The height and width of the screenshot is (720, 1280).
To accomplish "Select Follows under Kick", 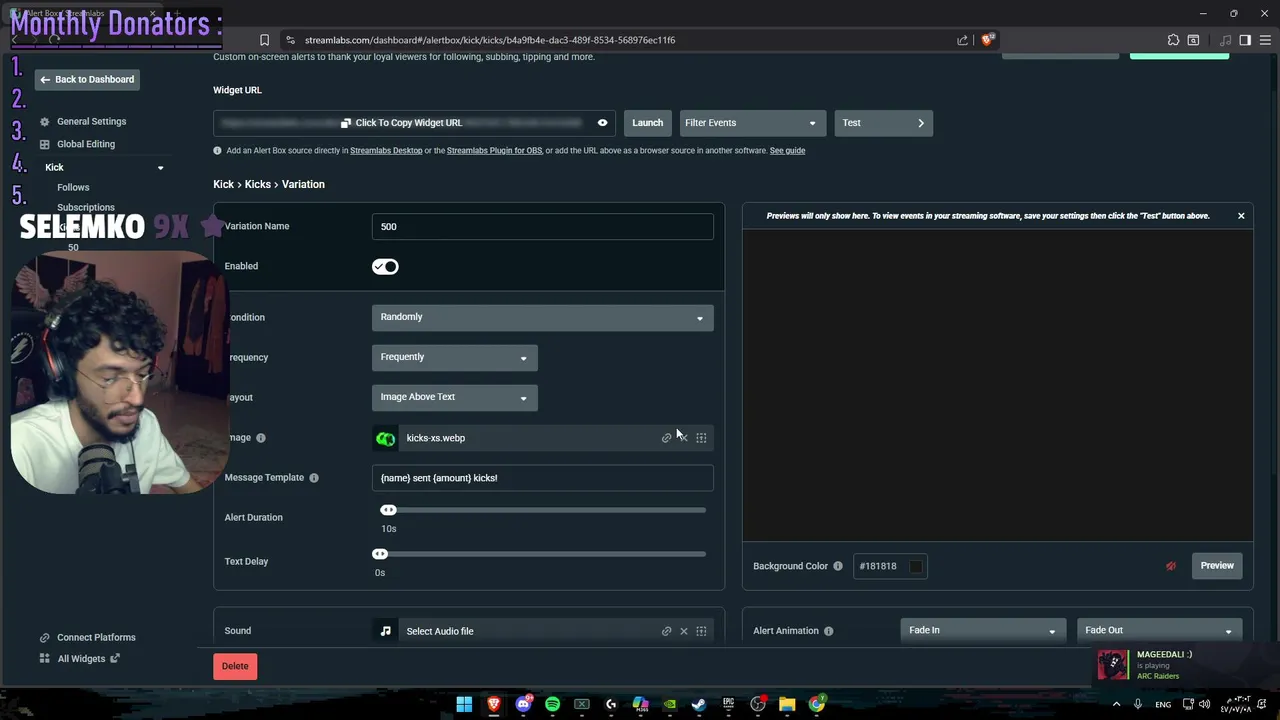I will pos(73,187).
